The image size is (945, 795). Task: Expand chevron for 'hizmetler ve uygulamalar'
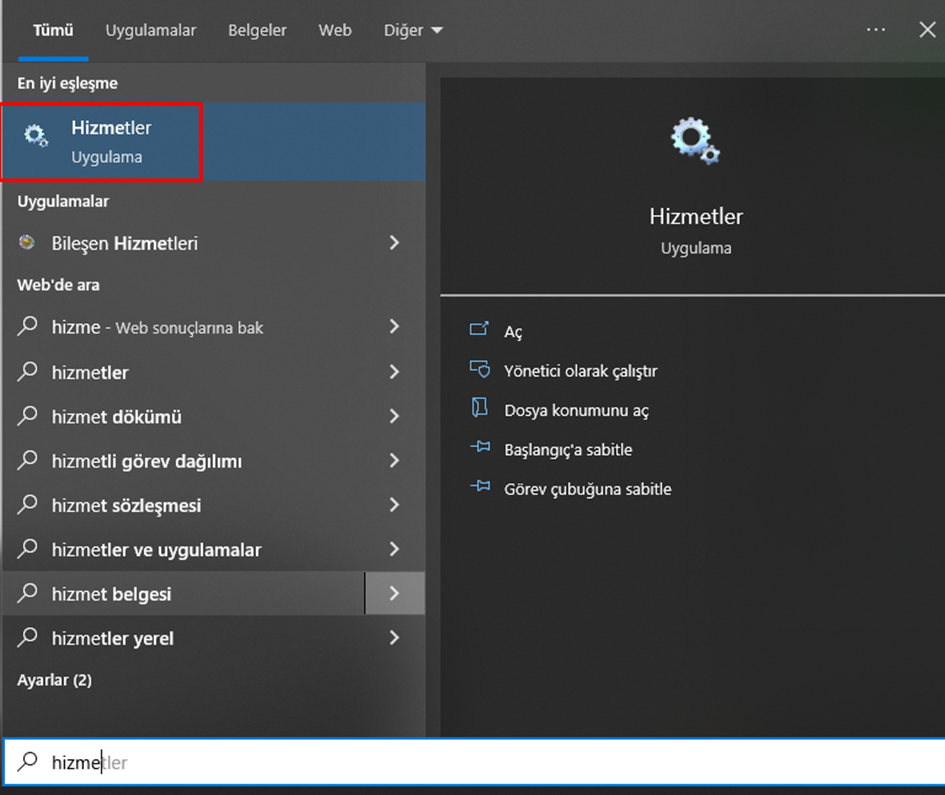[x=394, y=549]
